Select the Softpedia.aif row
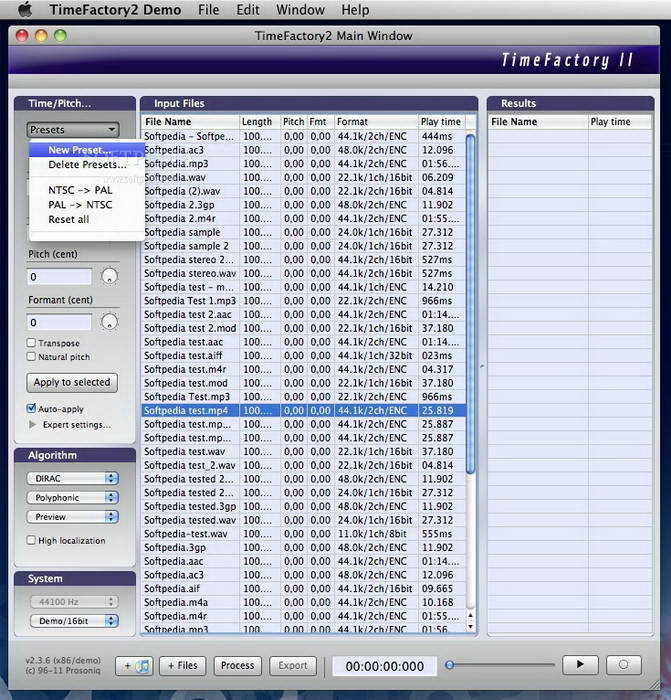Viewport: 671px width, 700px height. 304,589
